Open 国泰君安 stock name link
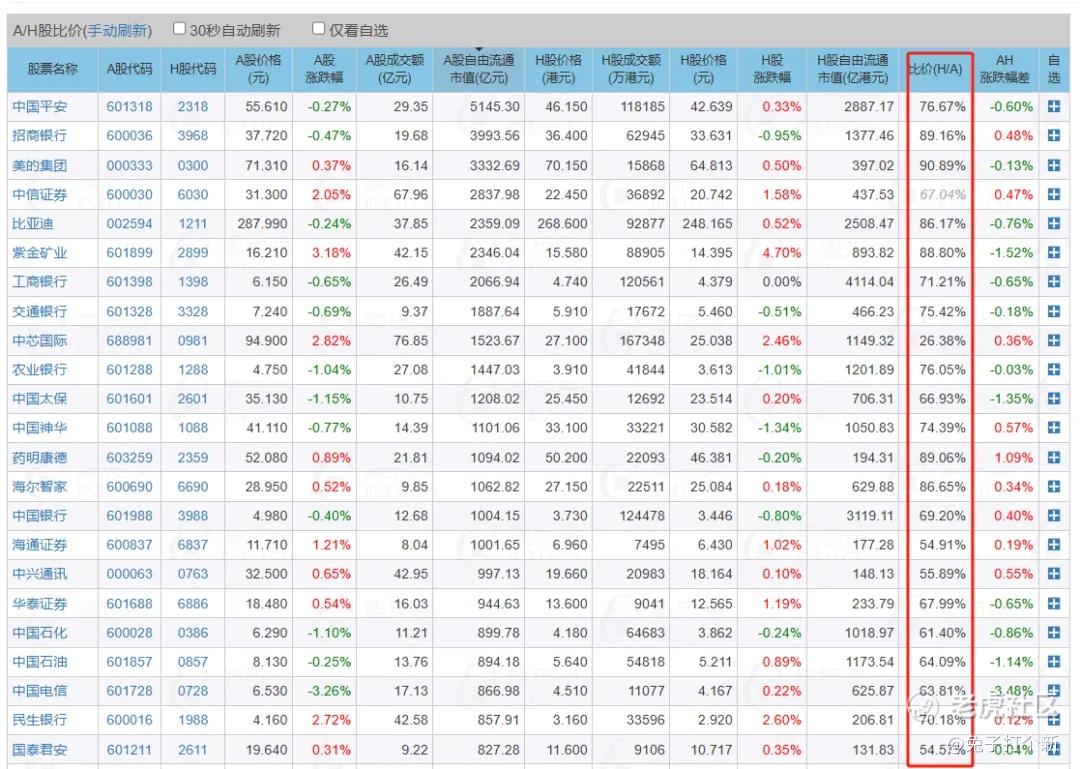Viewport: 1080px width, 769px height. coord(39,749)
